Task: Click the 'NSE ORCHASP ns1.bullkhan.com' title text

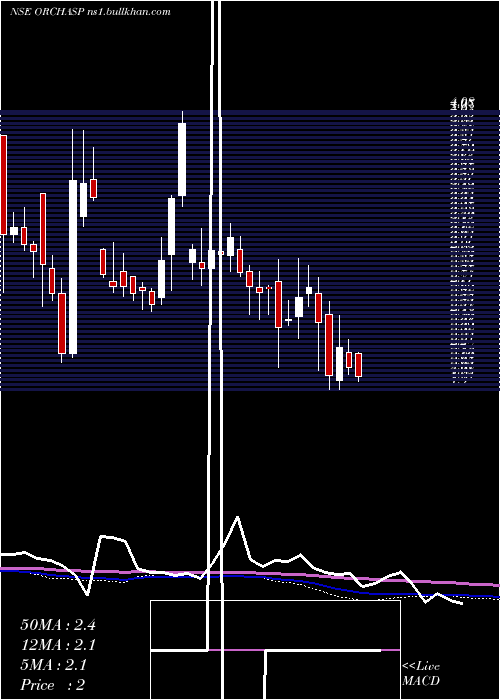Action: [90, 12]
